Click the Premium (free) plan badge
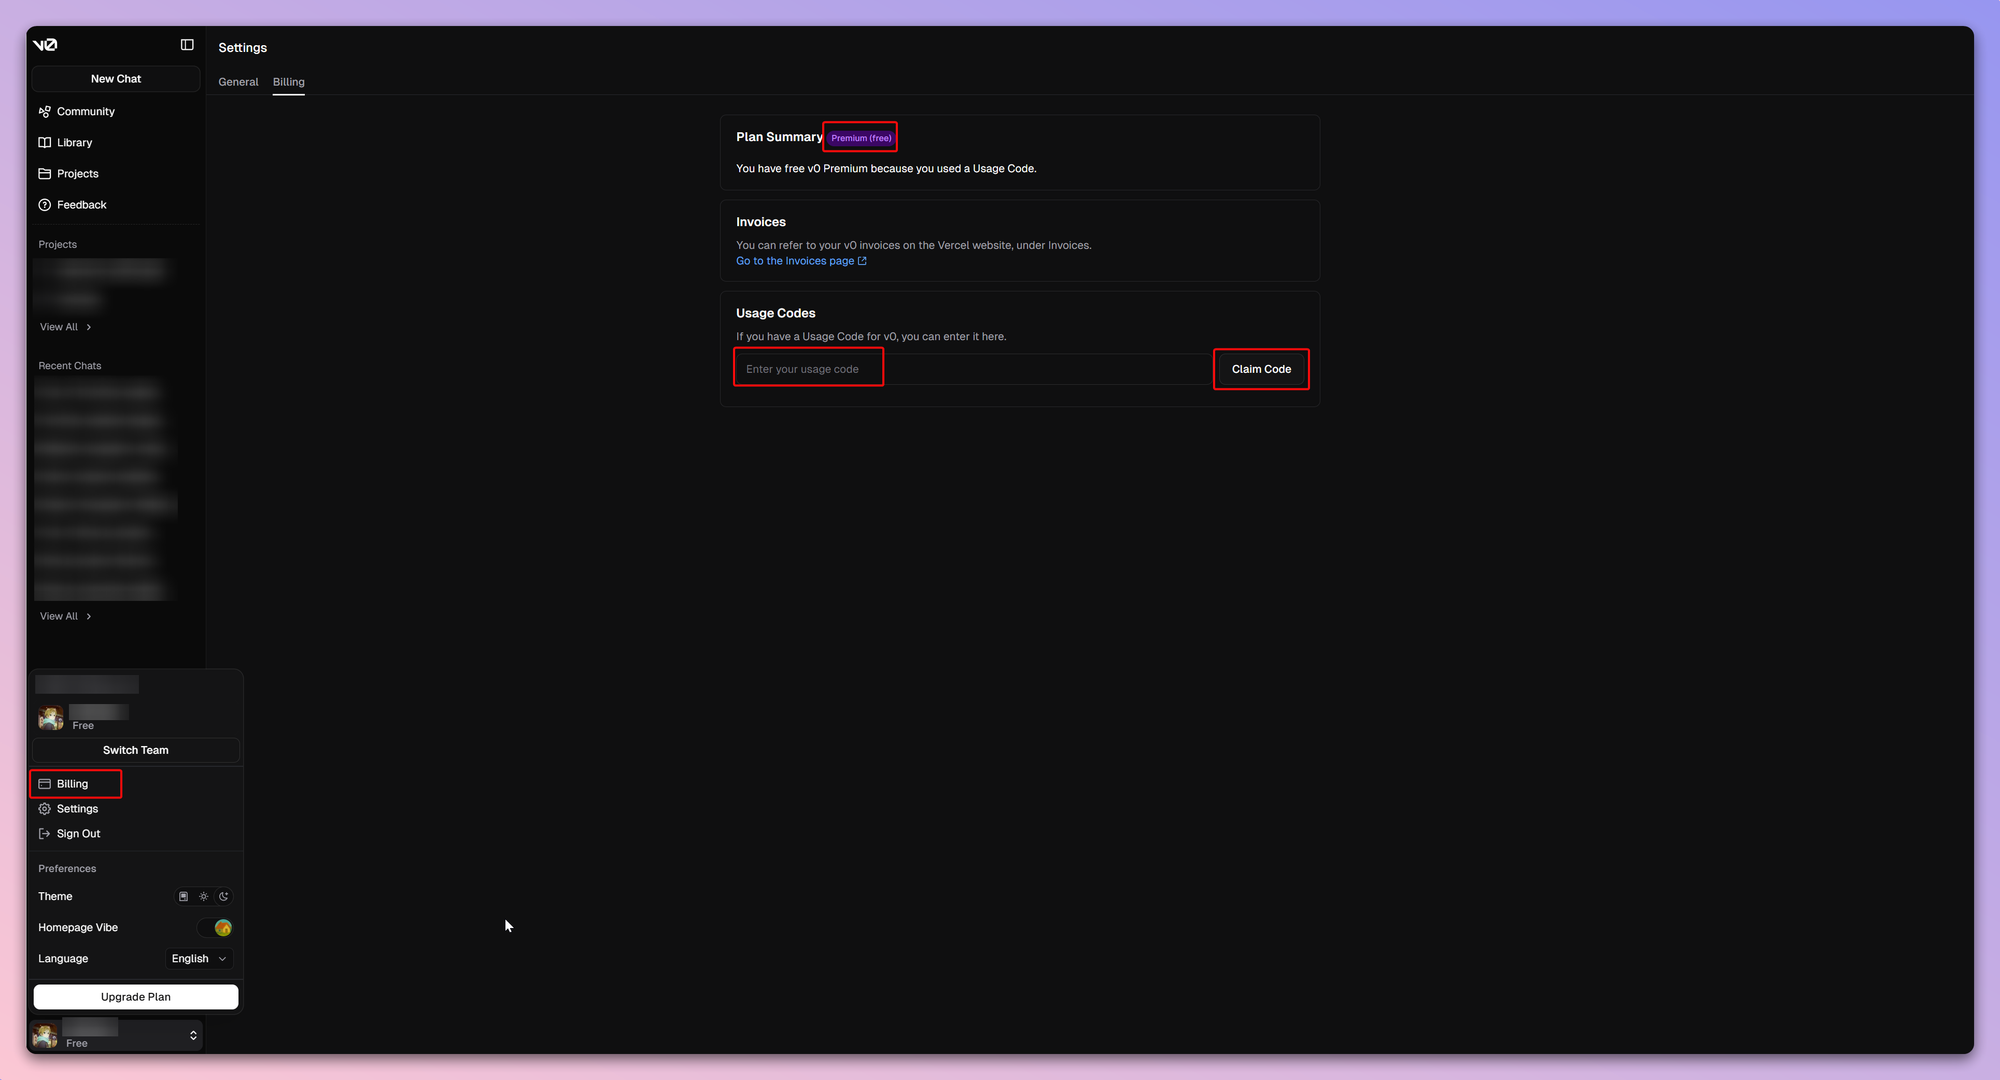Viewport: 2000px width, 1080px height. (x=861, y=138)
